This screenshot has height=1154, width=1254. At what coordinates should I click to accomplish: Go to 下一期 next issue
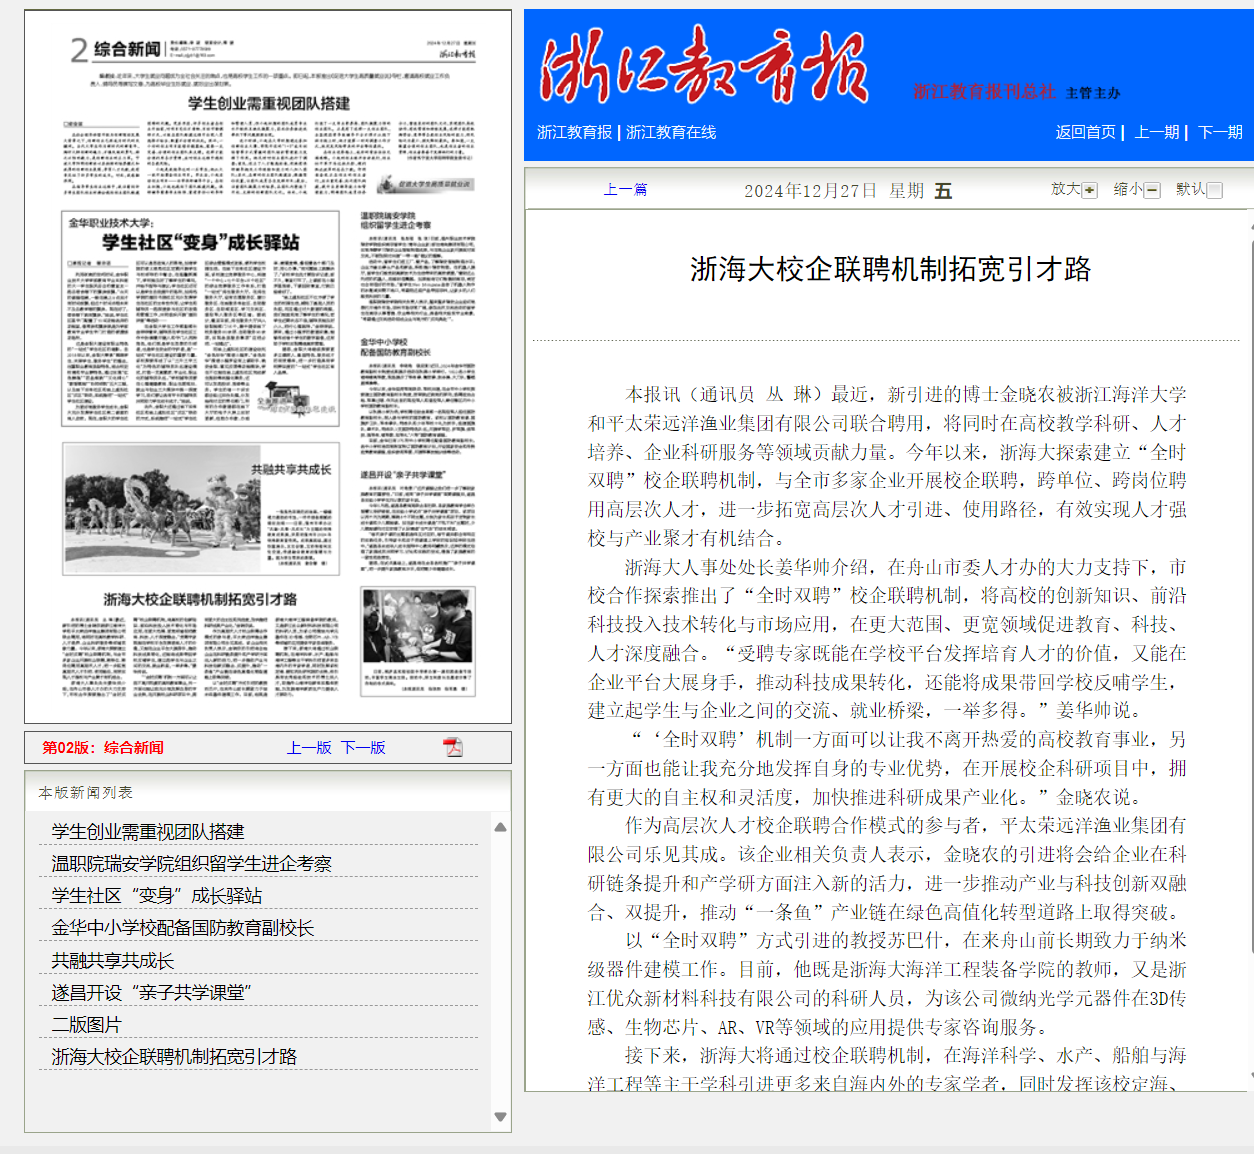[1220, 132]
